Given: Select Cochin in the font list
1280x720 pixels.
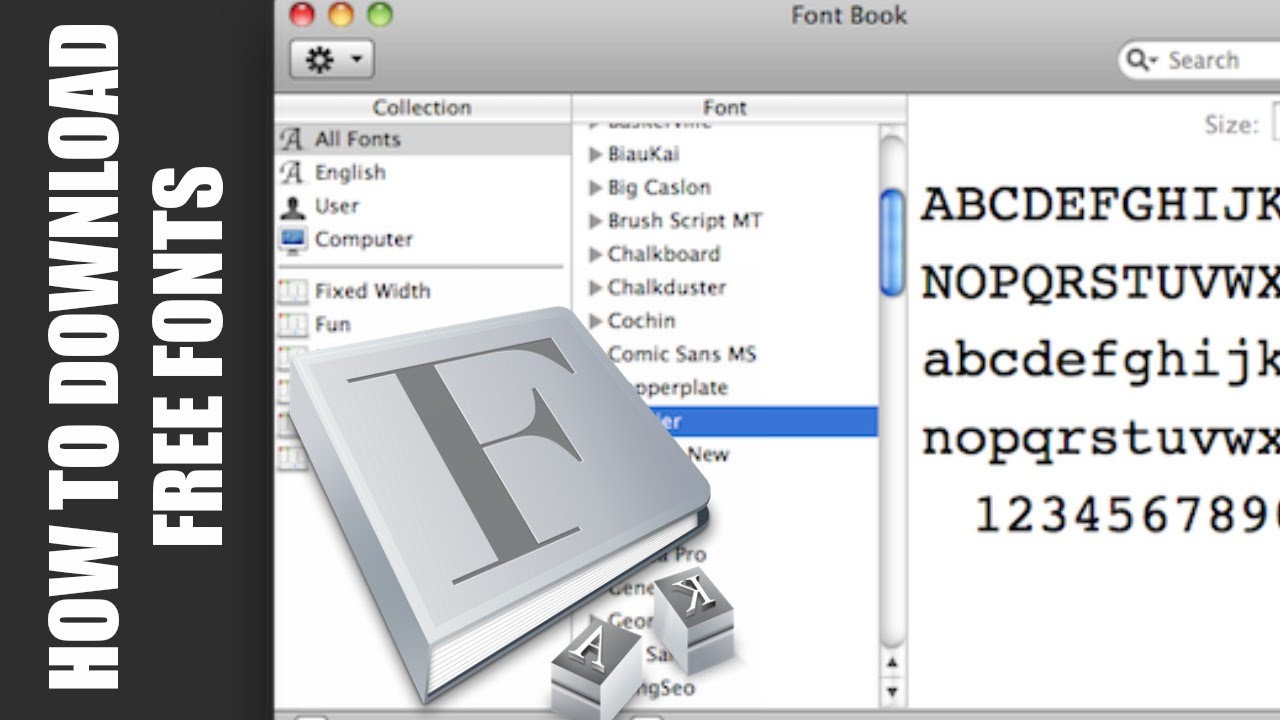Looking at the screenshot, I should tap(641, 321).
